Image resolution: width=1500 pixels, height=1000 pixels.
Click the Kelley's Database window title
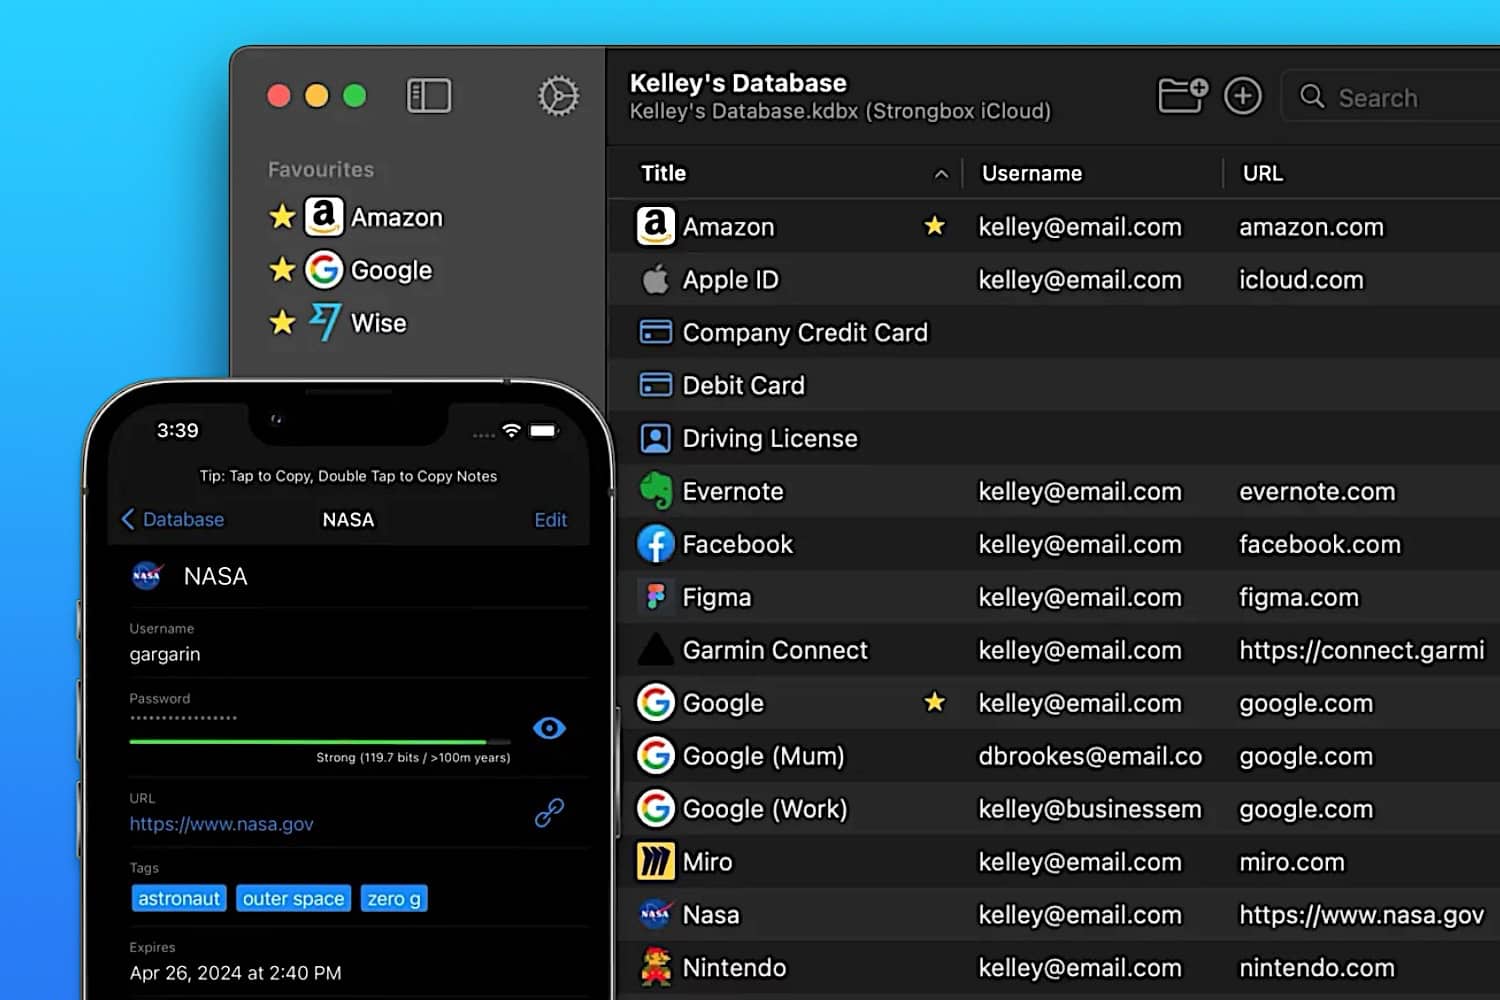coord(738,83)
